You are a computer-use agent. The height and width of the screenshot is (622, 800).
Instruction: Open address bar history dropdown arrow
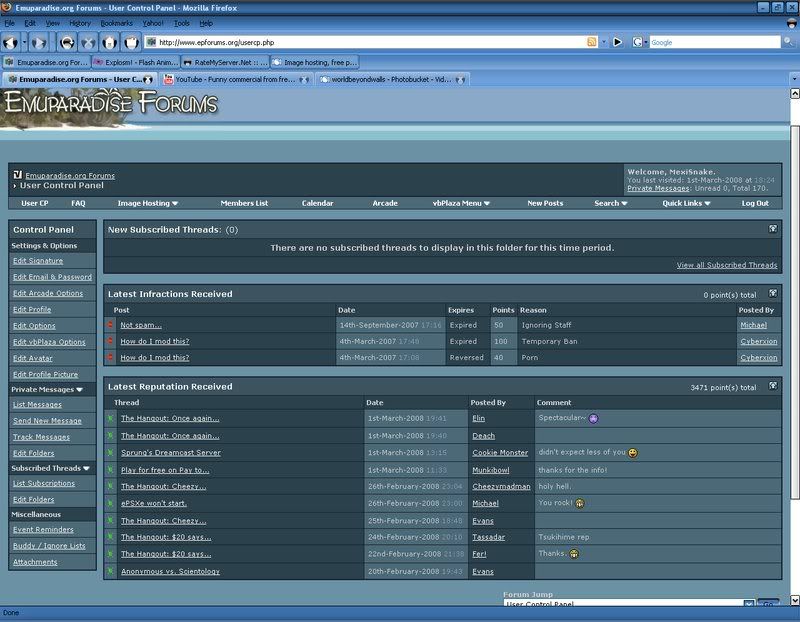[x=604, y=42]
